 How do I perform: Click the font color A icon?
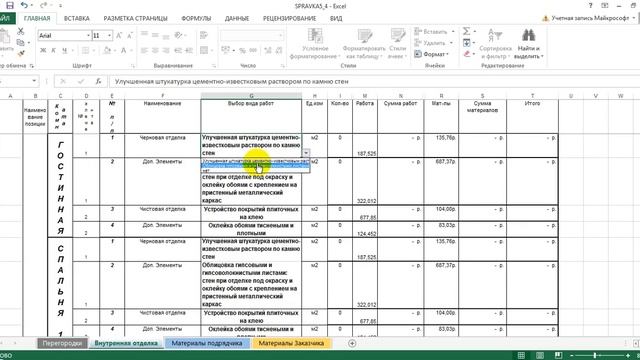point(124,51)
